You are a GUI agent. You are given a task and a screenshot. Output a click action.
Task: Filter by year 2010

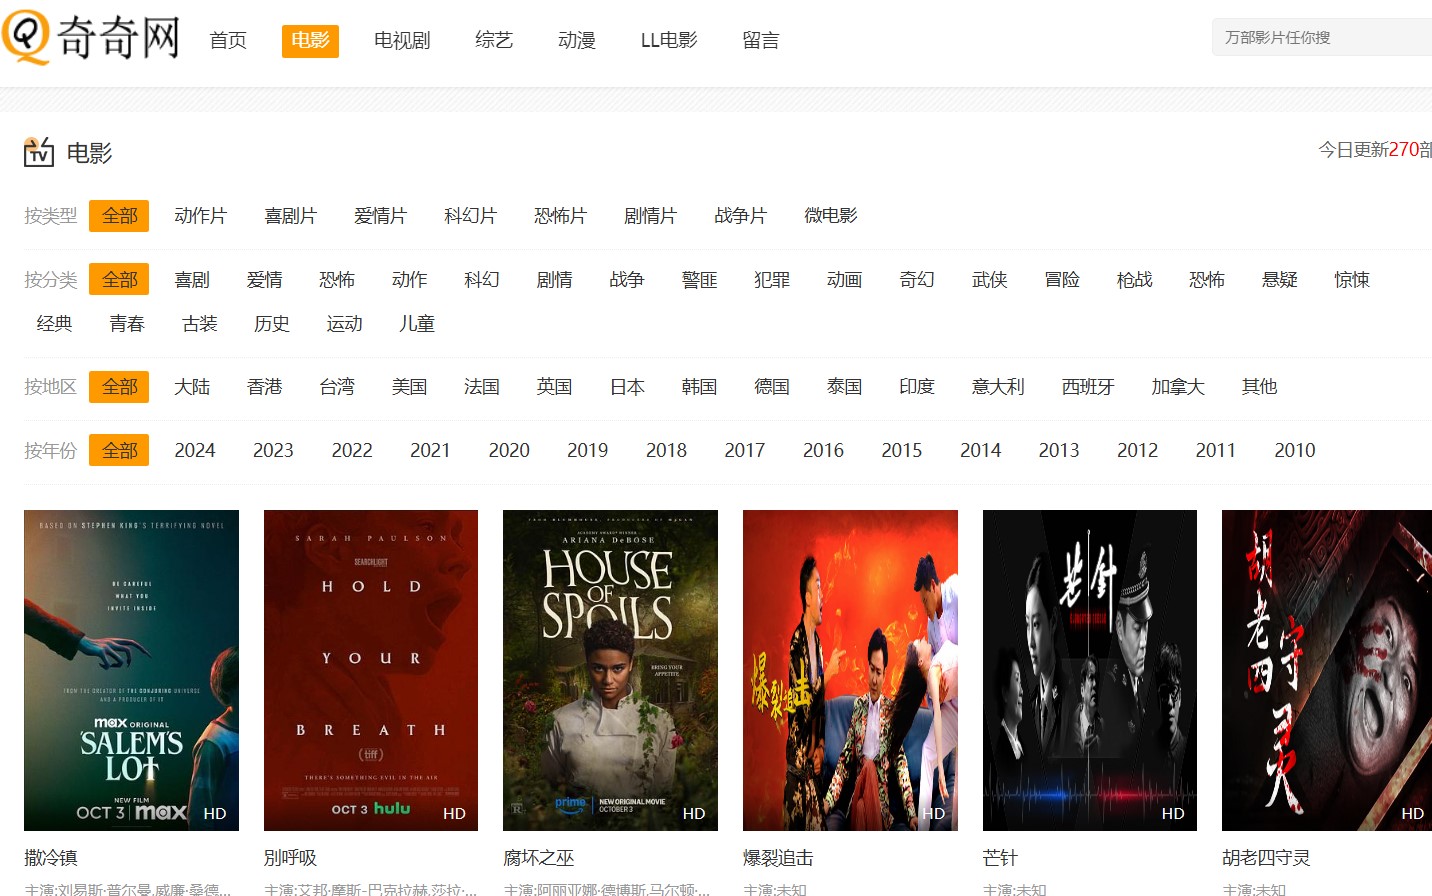(1295, 451)
